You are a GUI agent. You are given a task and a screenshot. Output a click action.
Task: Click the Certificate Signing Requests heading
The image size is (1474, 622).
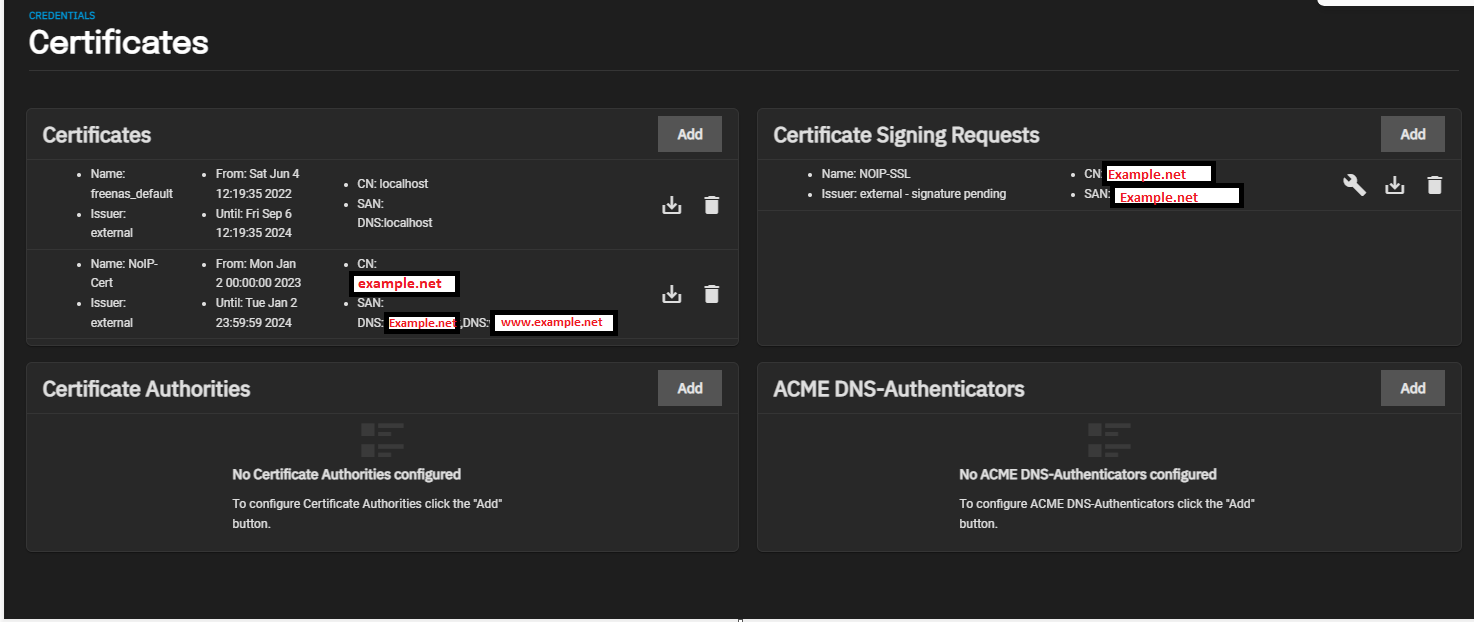[906, 135]
